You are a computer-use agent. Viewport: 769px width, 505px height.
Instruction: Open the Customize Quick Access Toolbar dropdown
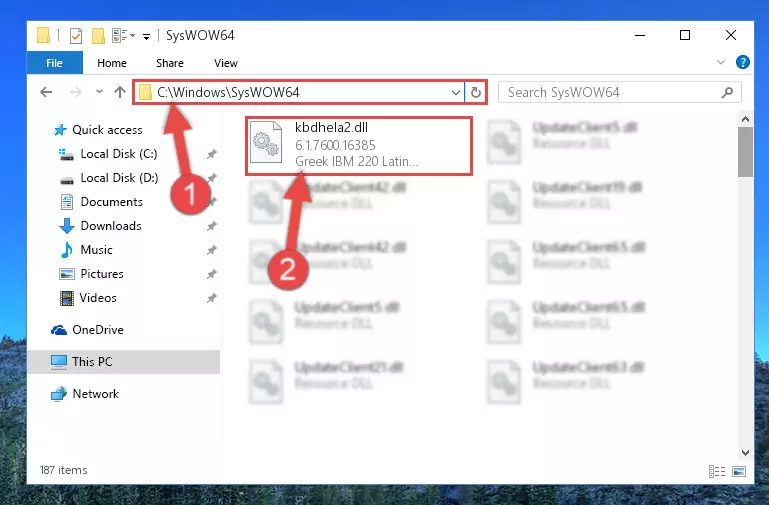point(146,36)
